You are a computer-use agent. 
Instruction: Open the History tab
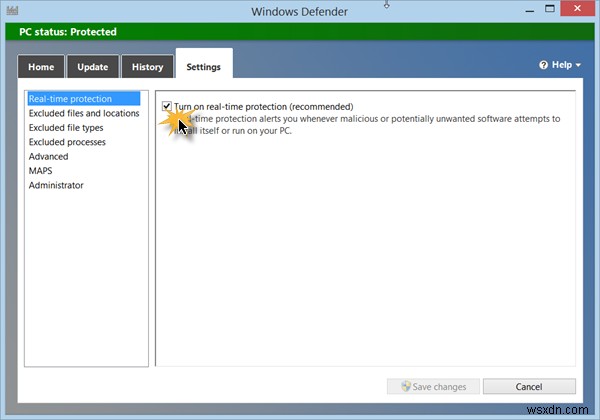point(147,67)
